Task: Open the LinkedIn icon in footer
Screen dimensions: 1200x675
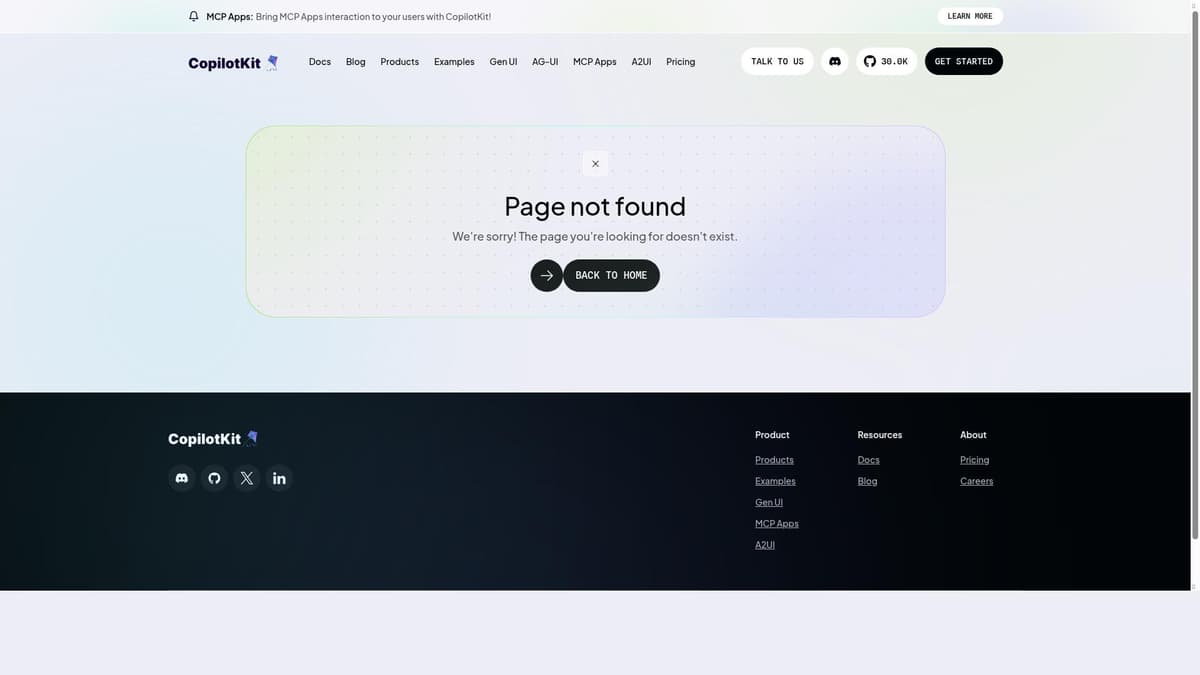Action: 279,478
